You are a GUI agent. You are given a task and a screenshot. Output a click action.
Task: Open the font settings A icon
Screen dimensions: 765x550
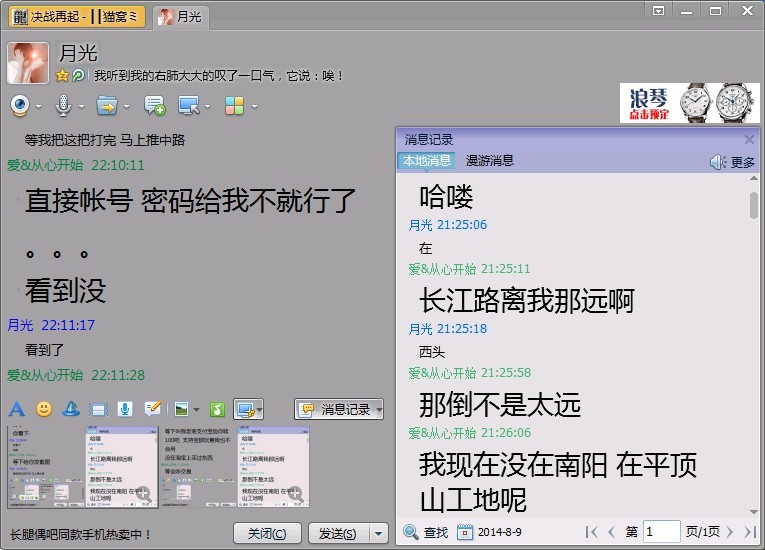17,409
